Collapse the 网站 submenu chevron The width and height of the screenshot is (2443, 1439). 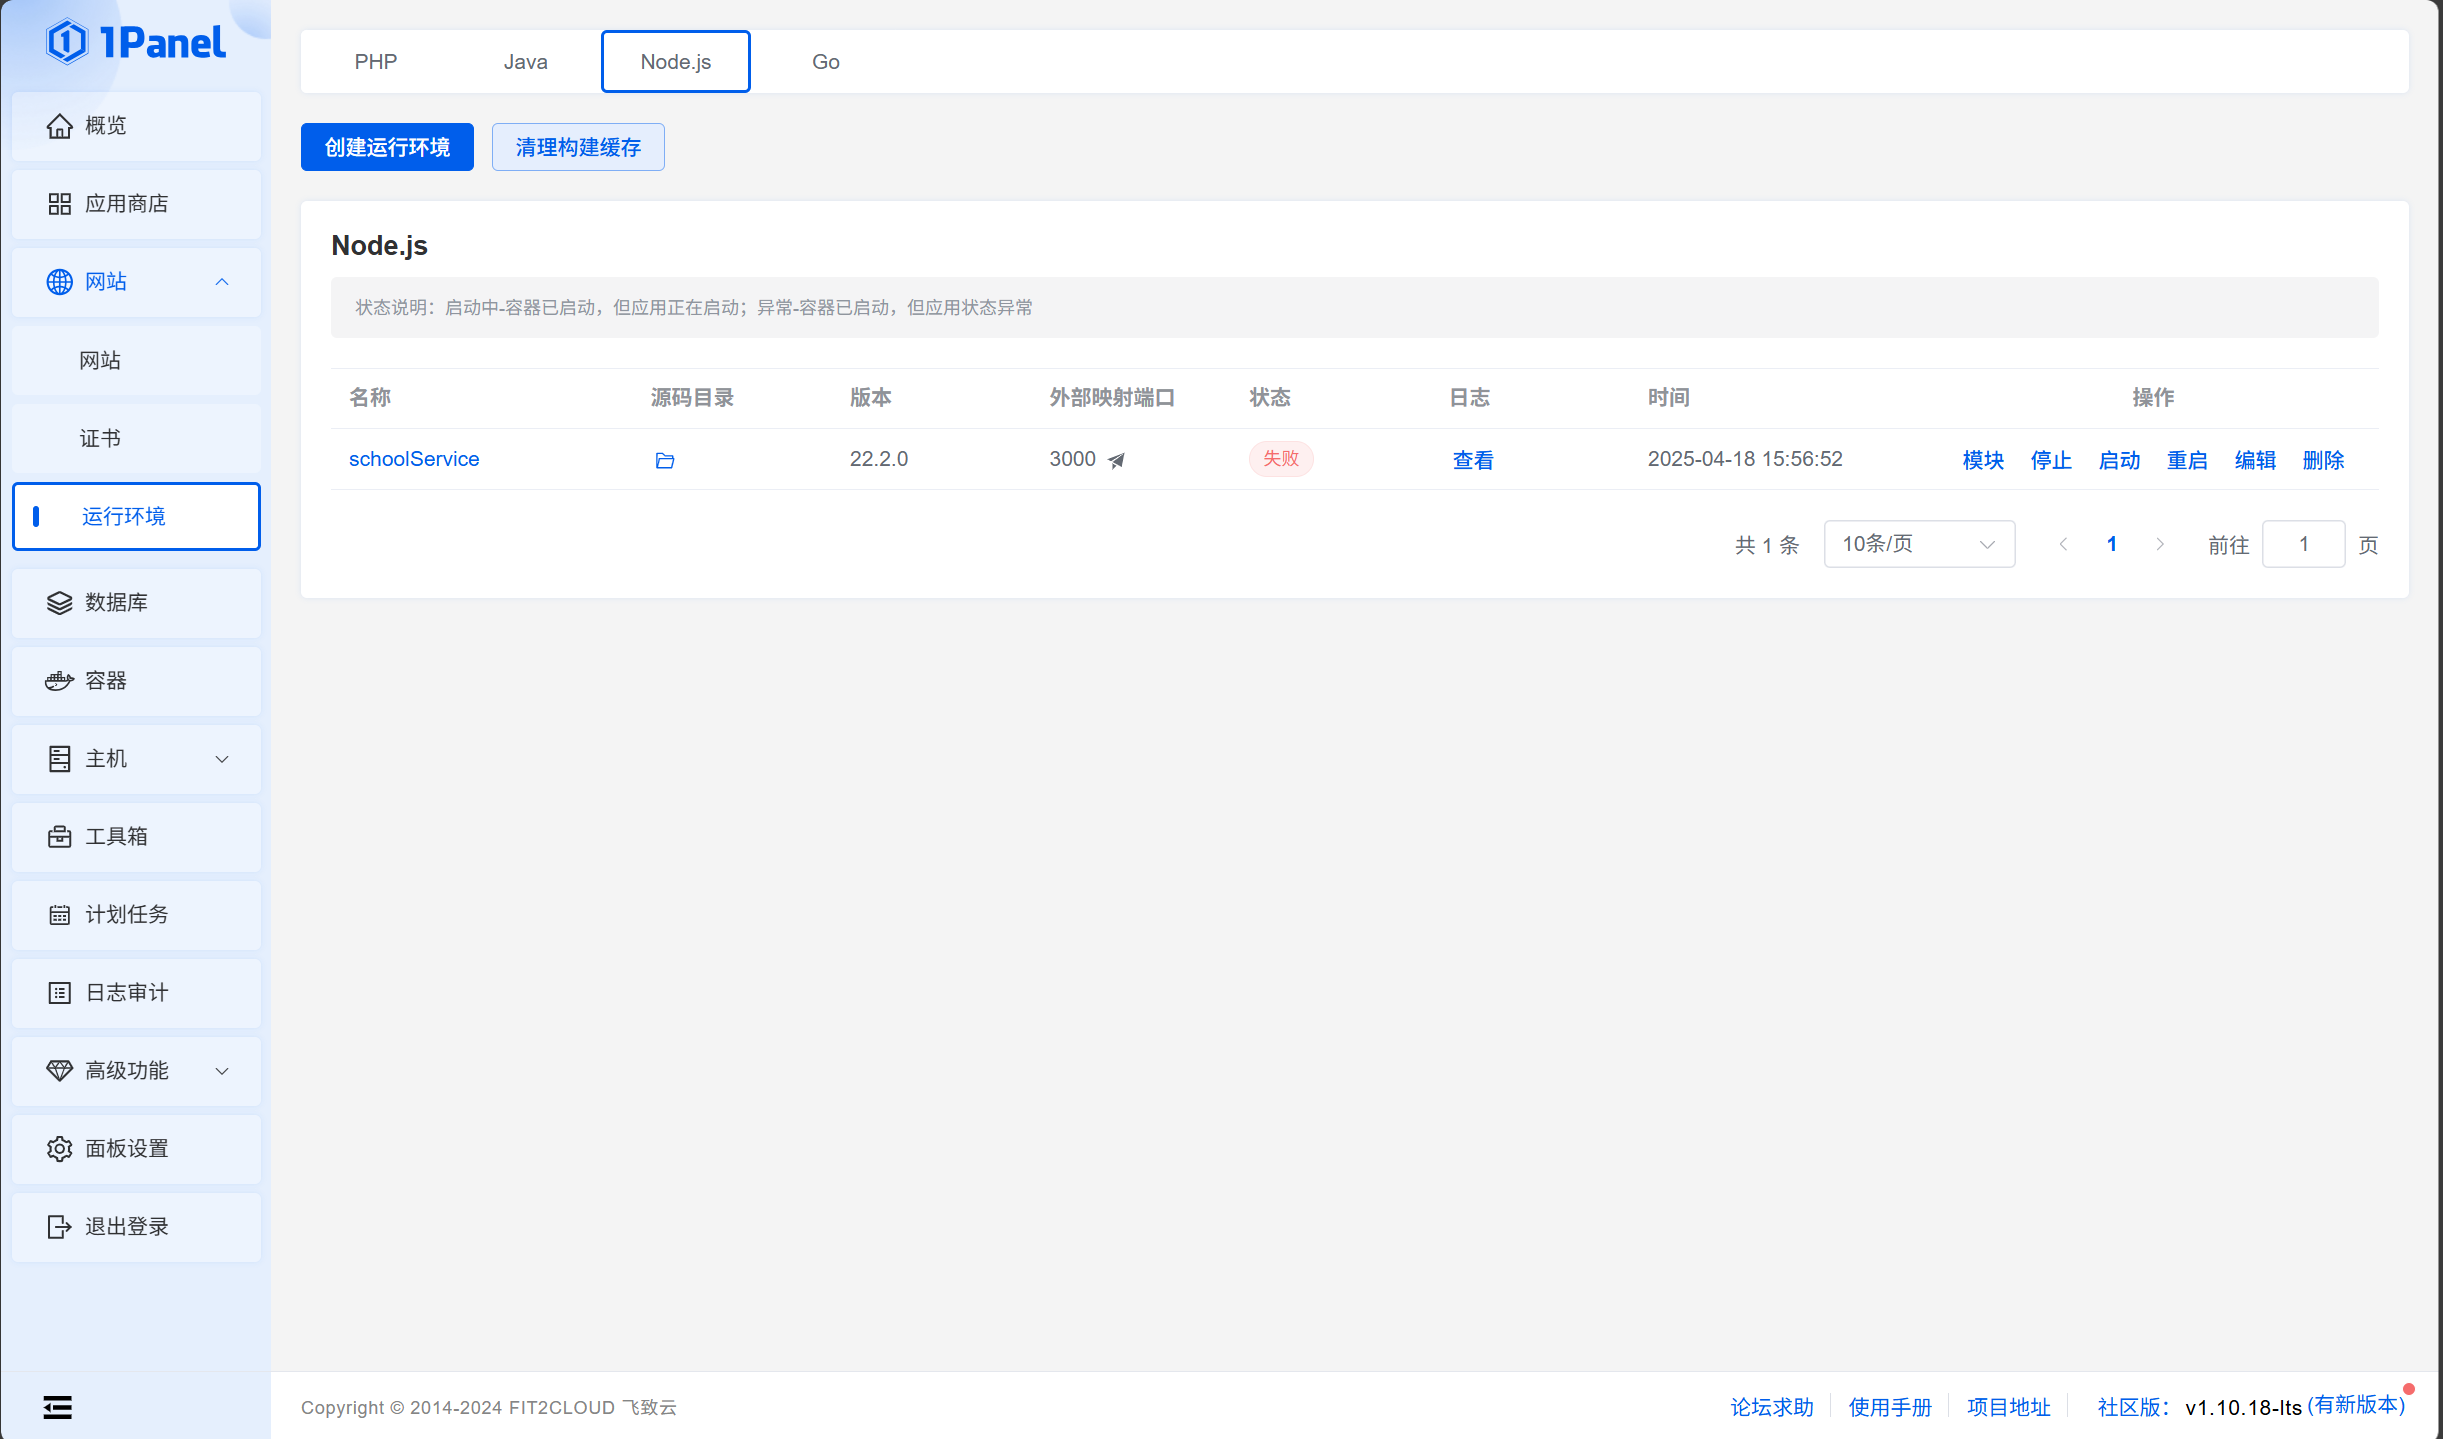tap(222, 282)
